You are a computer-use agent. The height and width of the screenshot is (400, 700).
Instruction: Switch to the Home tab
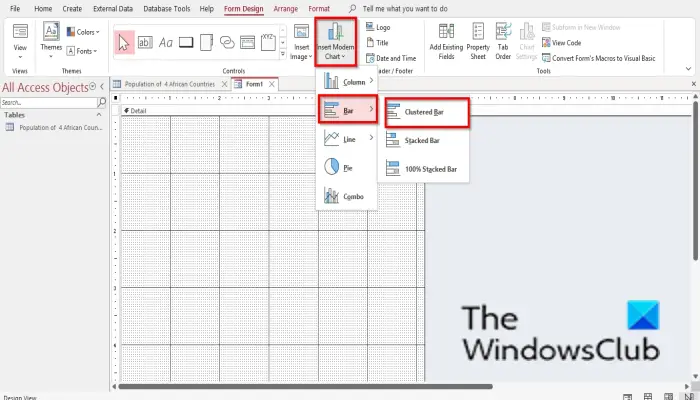(43, 8)
